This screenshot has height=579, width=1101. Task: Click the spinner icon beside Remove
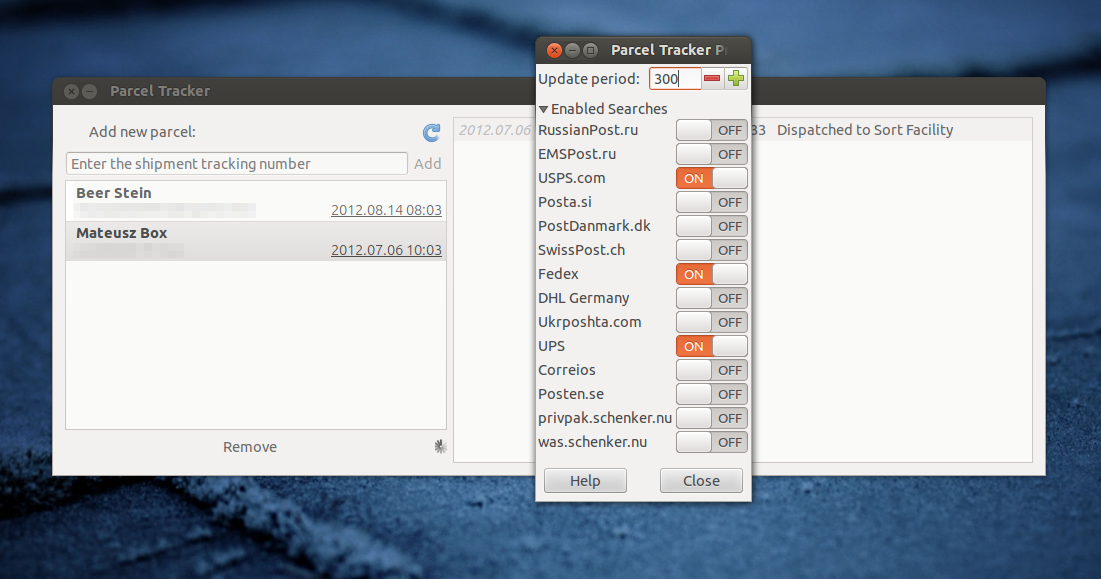click(440, 447)
